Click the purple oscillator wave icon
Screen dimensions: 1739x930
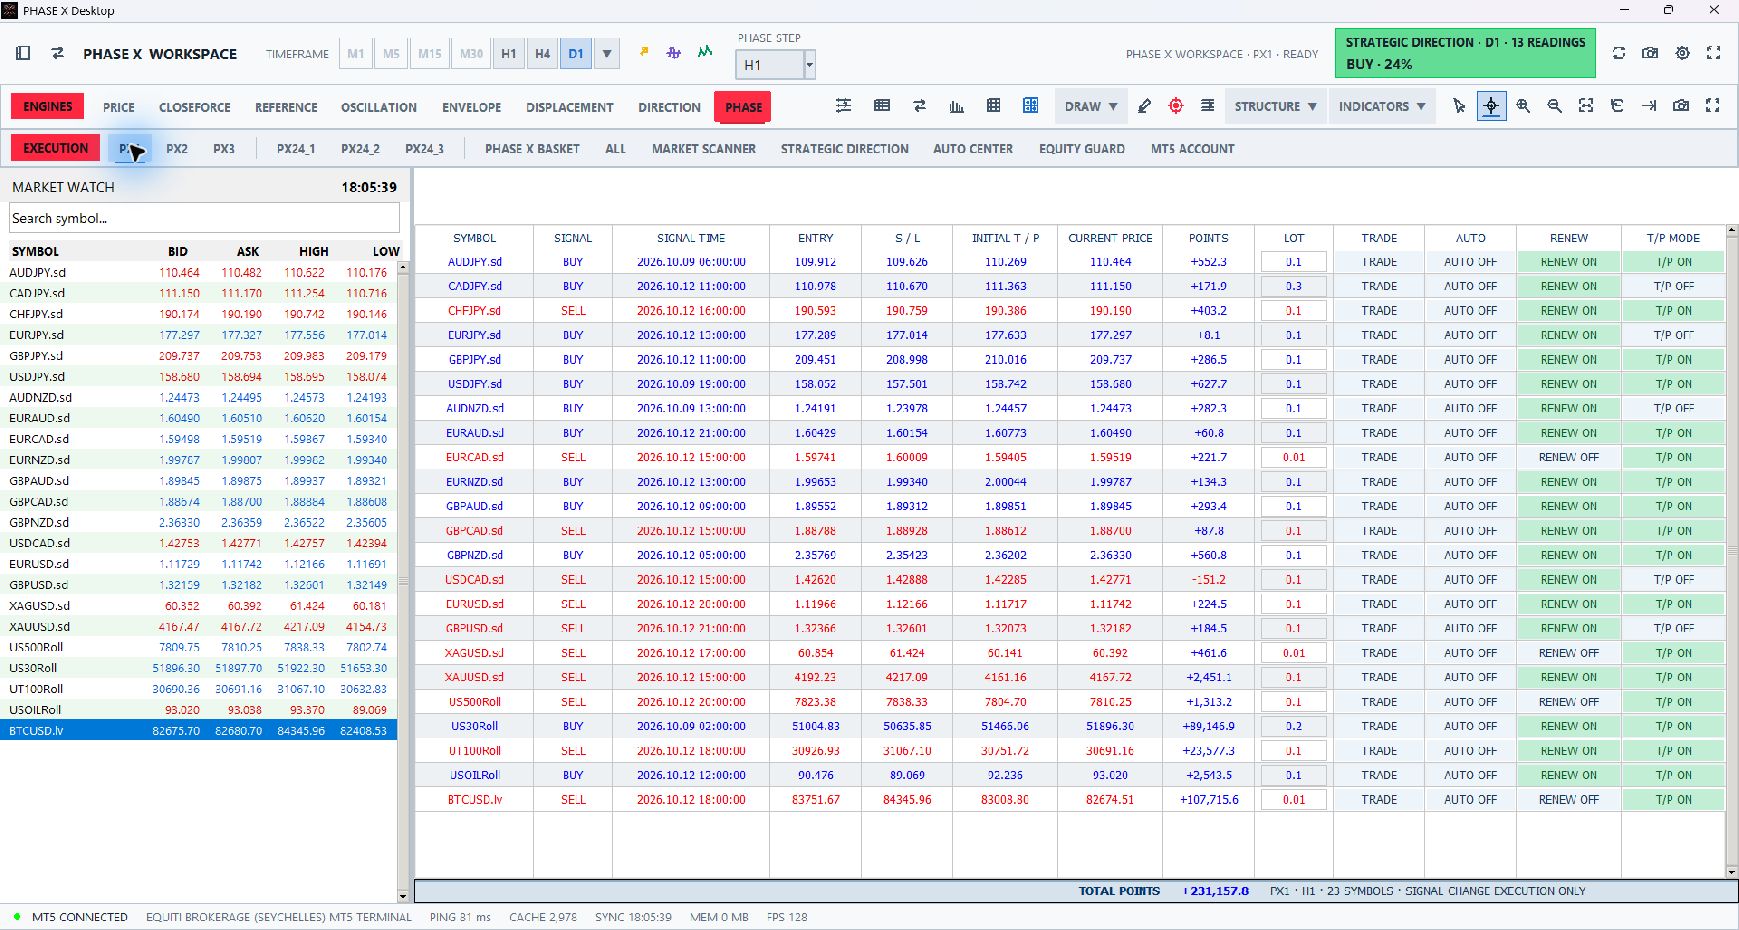674,52
